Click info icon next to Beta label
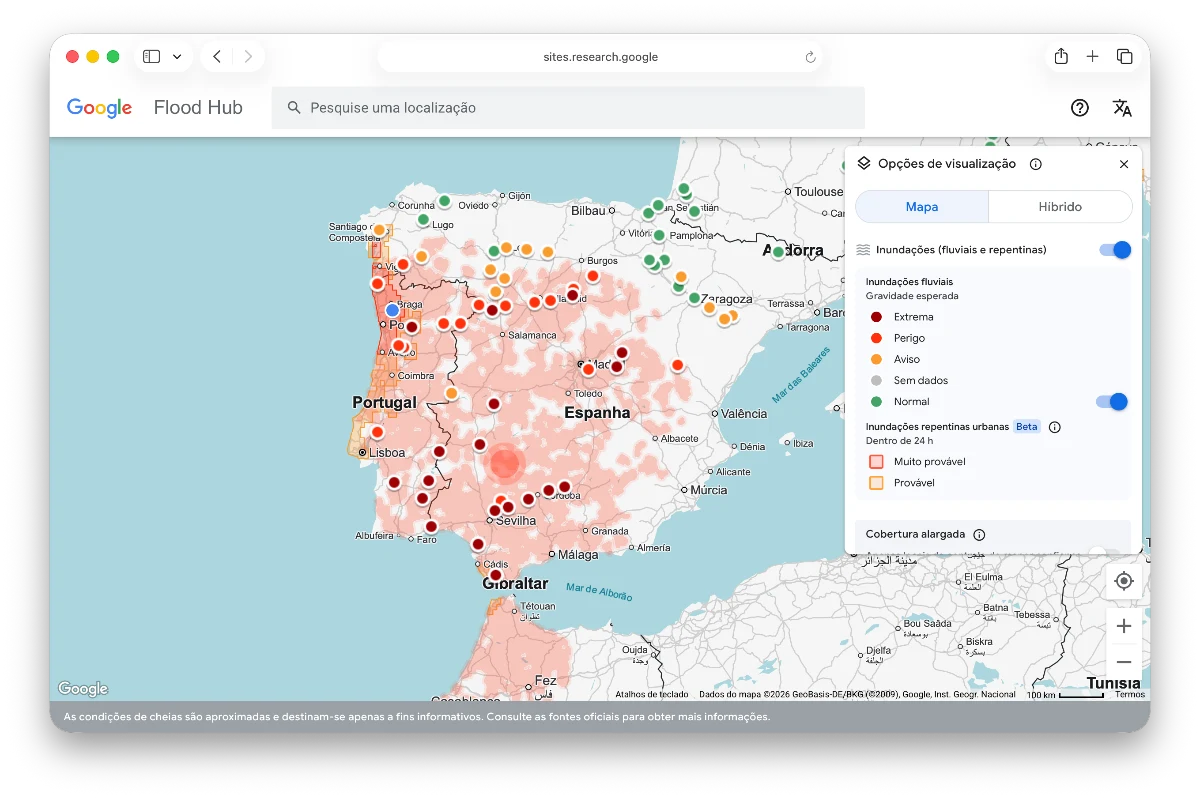This screenshot has height=798, width=1200. coord(1054,427)
